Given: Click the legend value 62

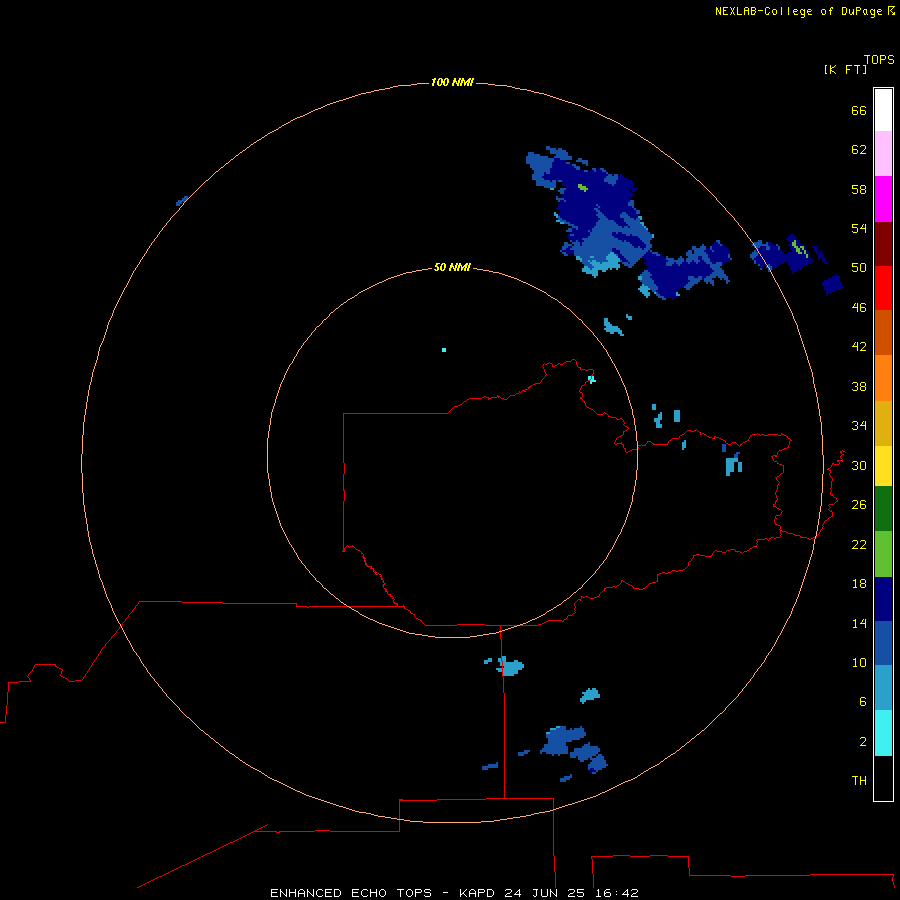Looking at the screenshot, I should 859,149.
